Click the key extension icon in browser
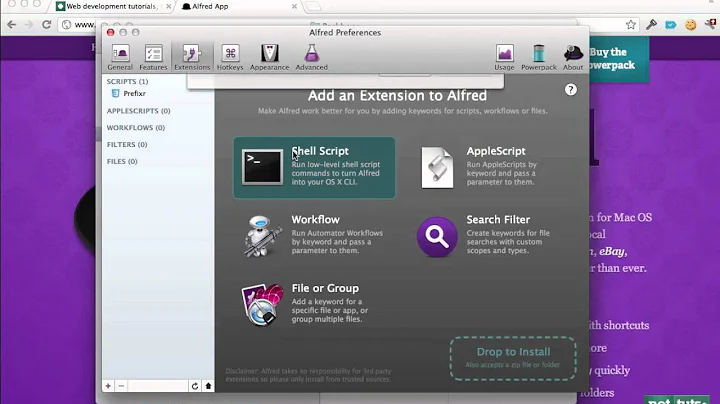Image resolution: width=720 pixels, height=404 pixels. click(x=651, y=25)
